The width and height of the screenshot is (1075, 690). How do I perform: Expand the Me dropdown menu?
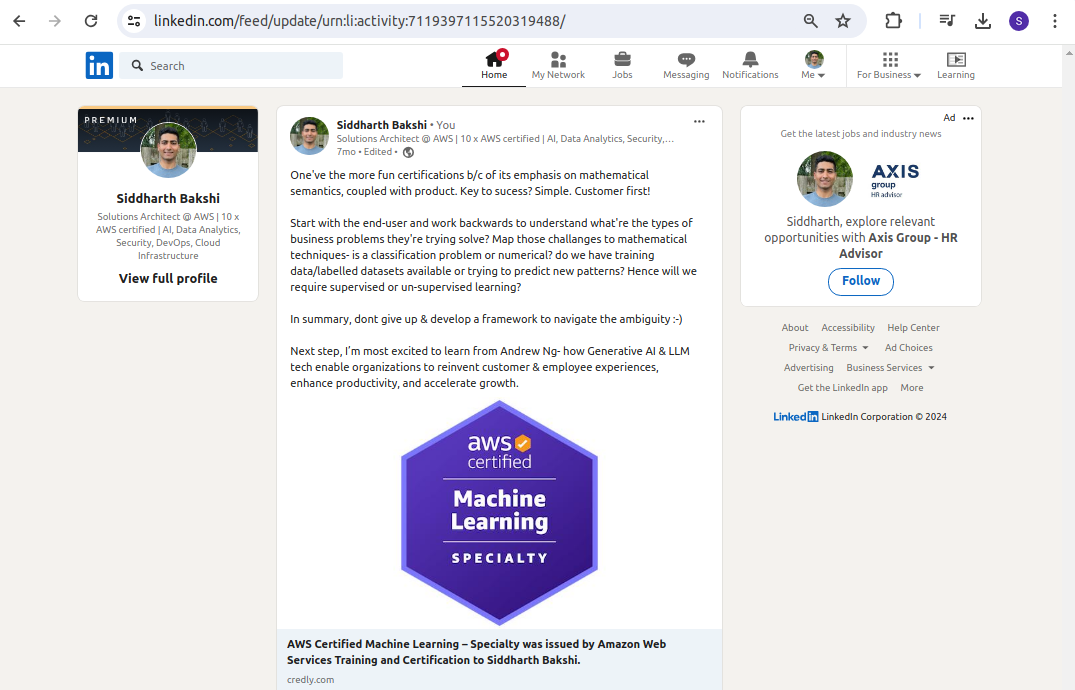click(x=814, y=66)
